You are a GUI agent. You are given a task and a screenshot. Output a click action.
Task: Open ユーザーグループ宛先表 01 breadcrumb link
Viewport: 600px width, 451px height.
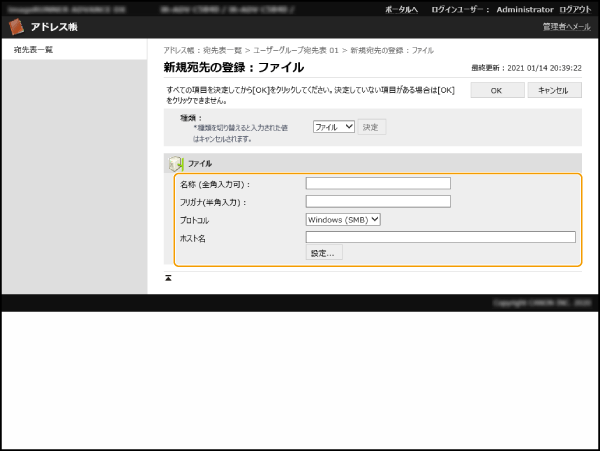[x=296, y=49]
